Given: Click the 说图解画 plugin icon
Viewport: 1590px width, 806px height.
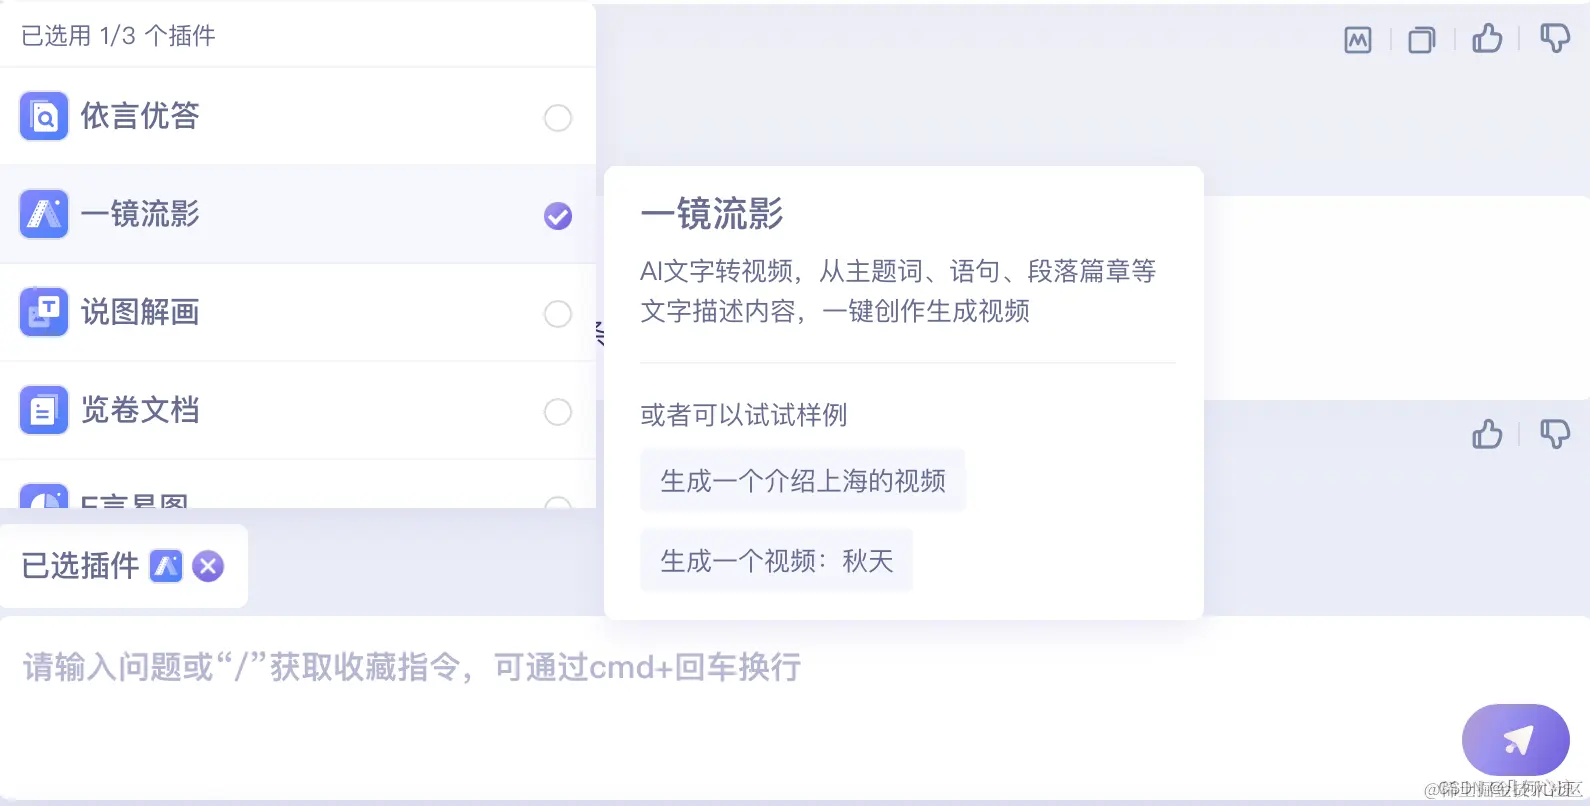Looking at the screenshot, I should click(43, 313).
